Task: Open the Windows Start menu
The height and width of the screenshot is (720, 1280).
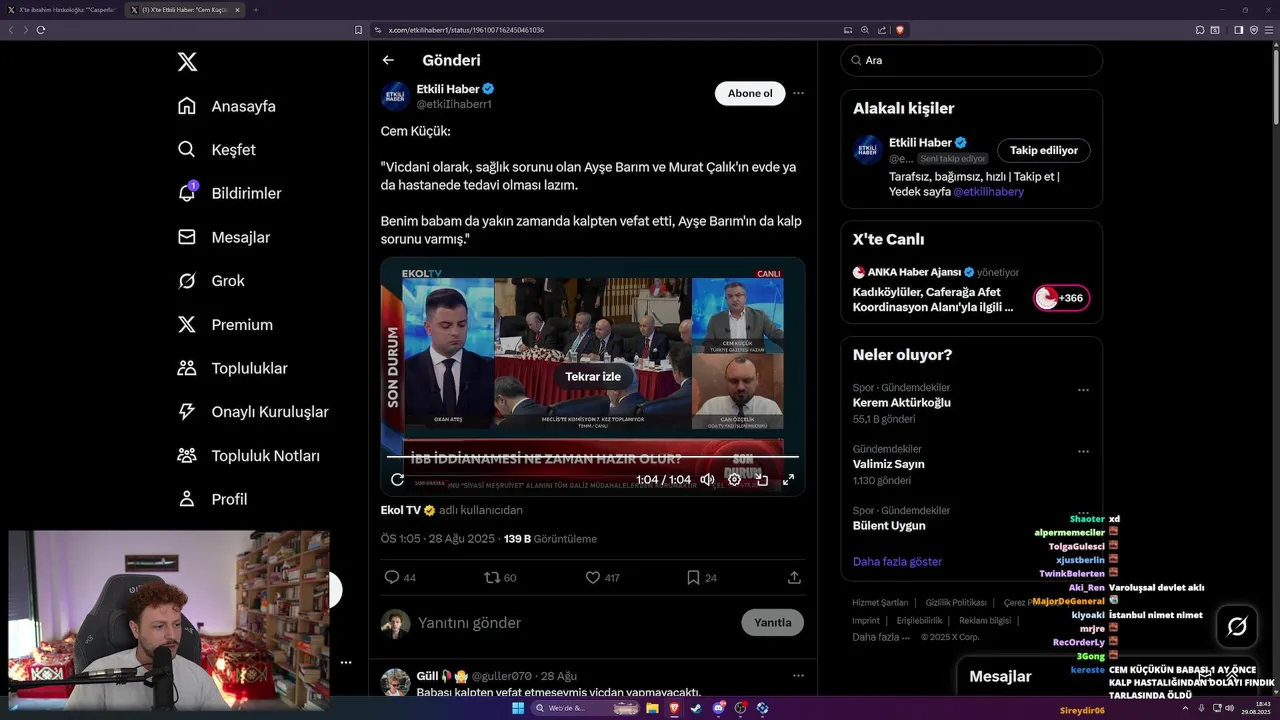Action: pyautogui.click(x=518, y=708)
